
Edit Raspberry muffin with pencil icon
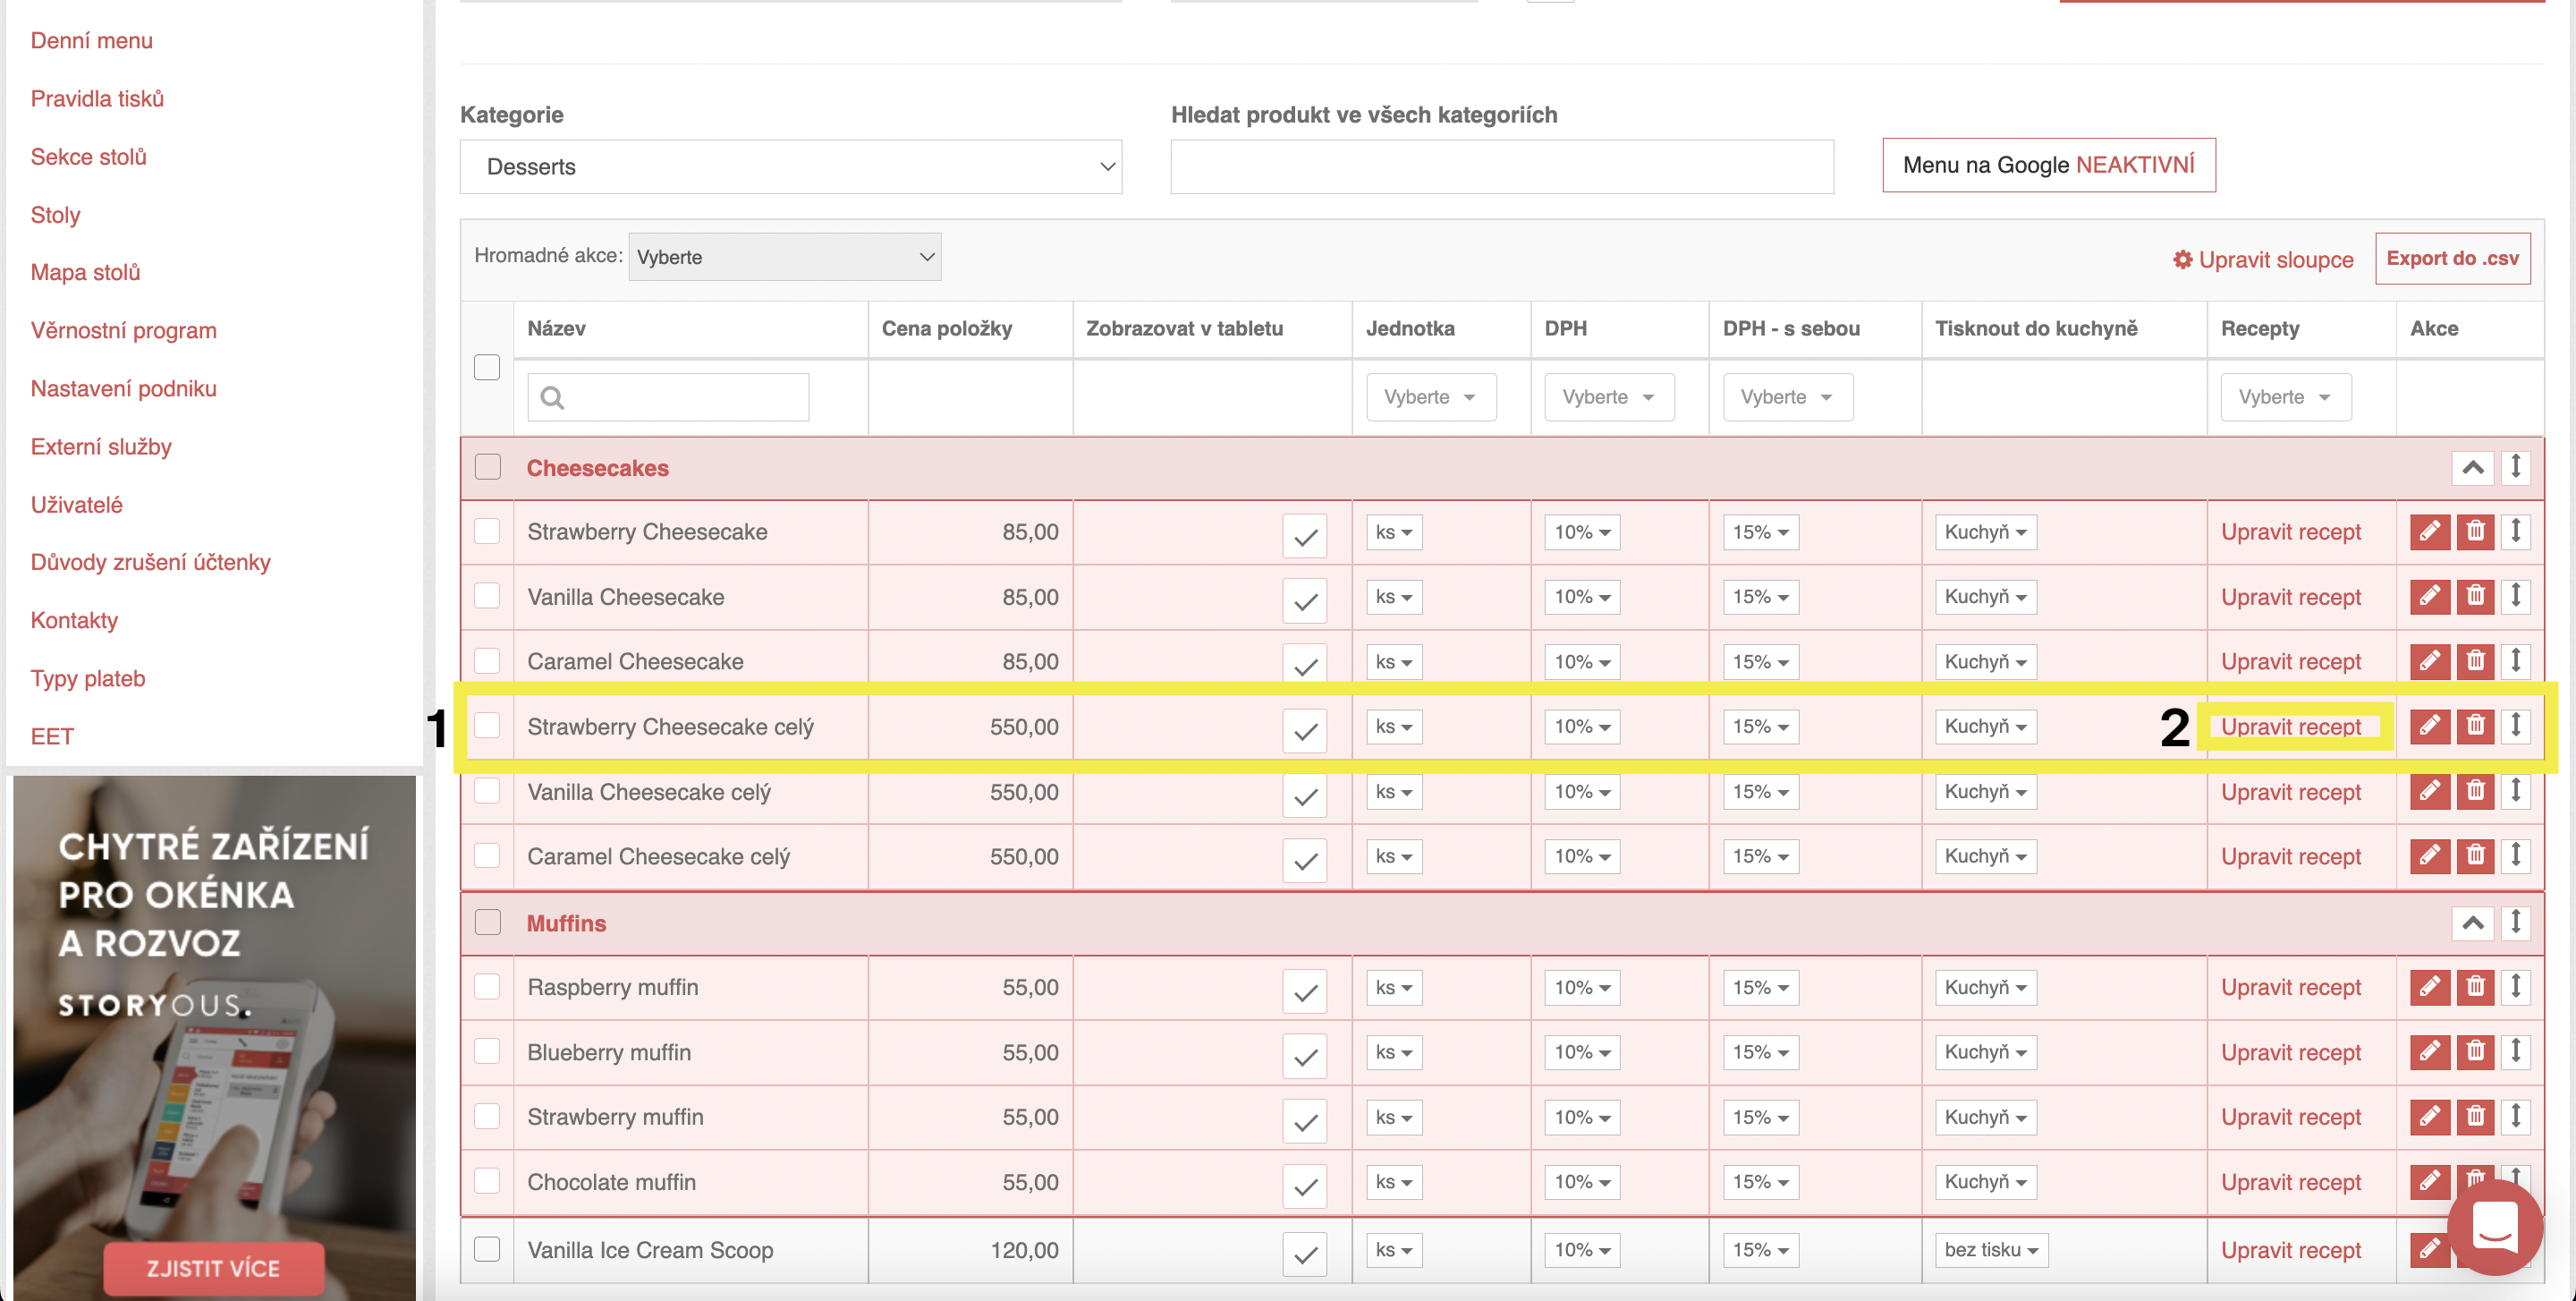(2429, 987)
